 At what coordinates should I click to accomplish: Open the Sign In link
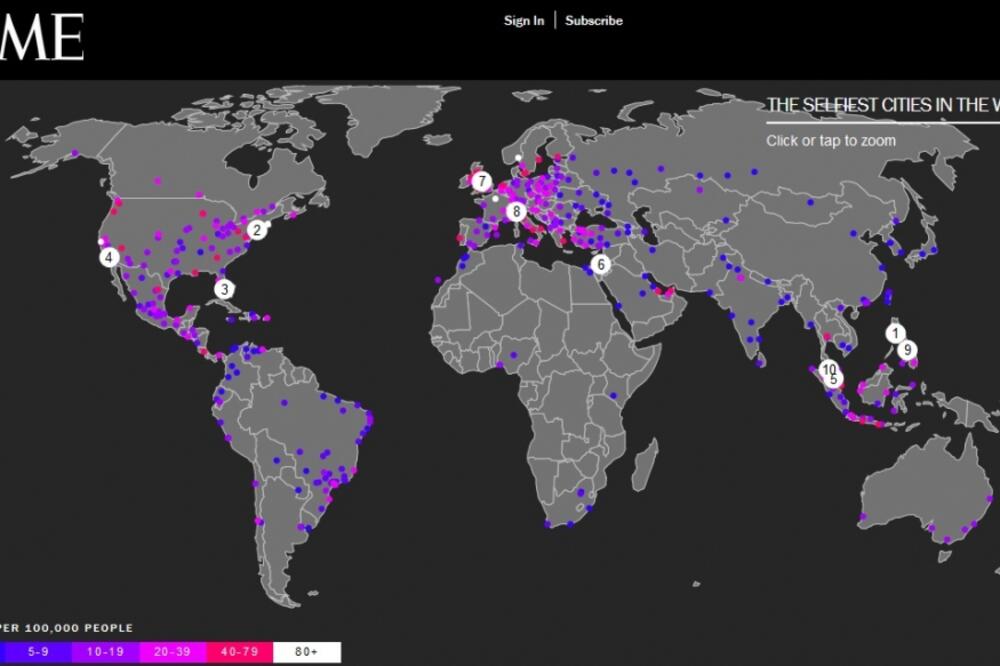524,20
